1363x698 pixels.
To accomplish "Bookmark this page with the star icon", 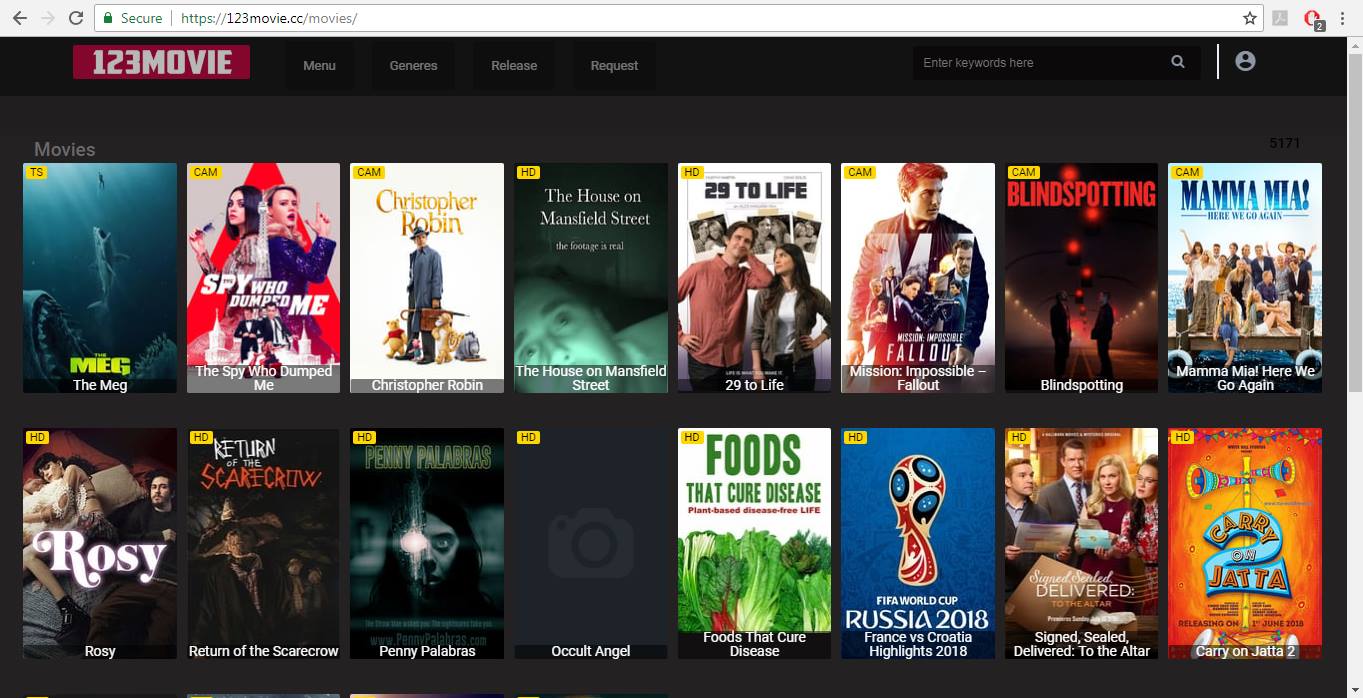I will click(x=1249, y=18).
